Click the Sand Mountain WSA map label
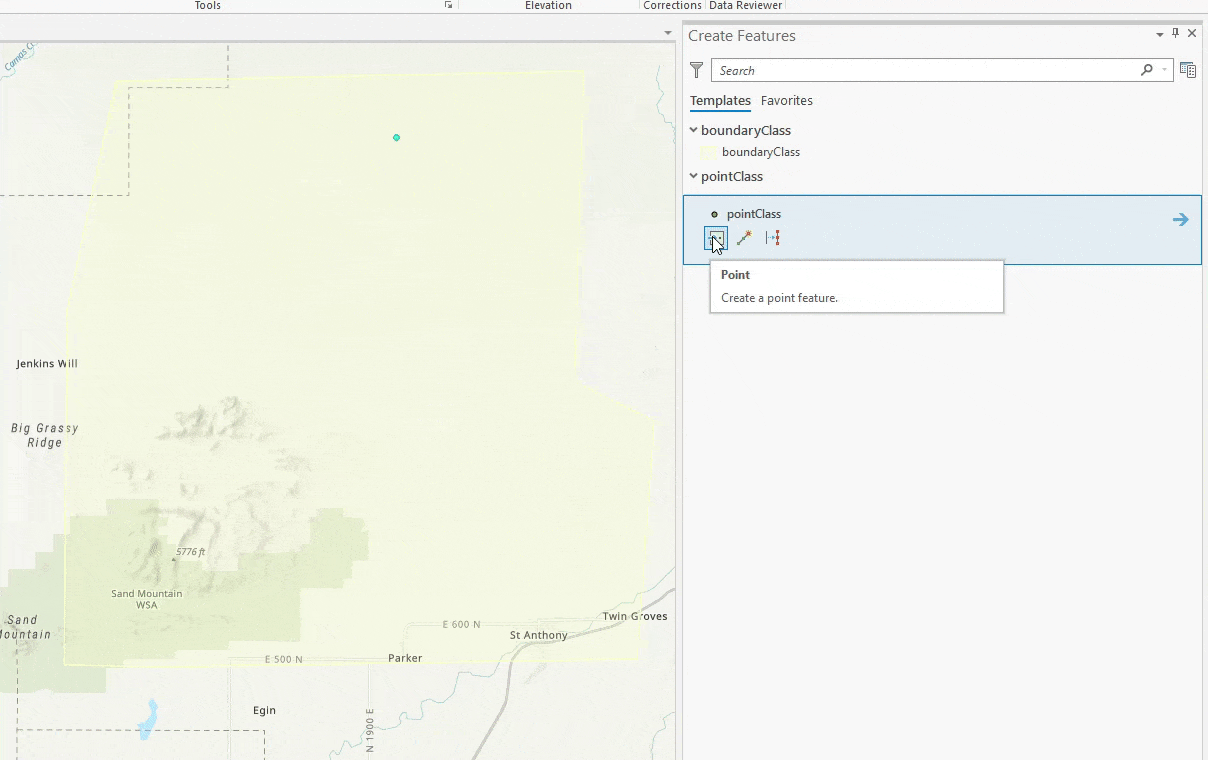The width and height of the screenshot is (1208, 760). [x=147, y=599]
